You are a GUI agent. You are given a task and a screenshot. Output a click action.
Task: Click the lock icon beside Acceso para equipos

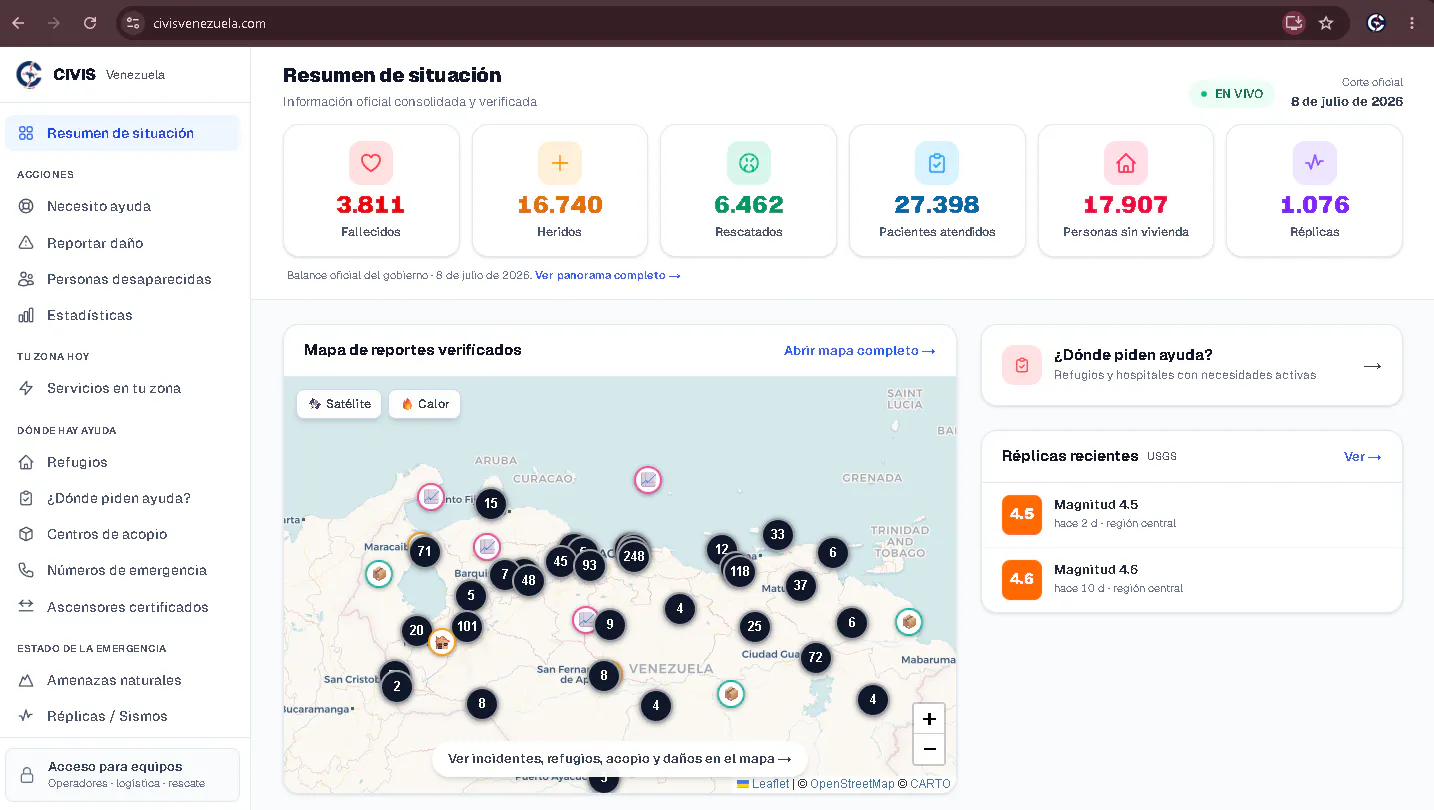coord(27,775)
